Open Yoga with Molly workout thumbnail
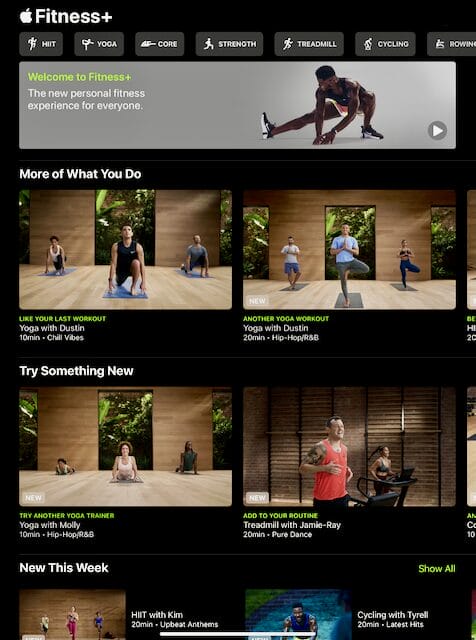 125,447
